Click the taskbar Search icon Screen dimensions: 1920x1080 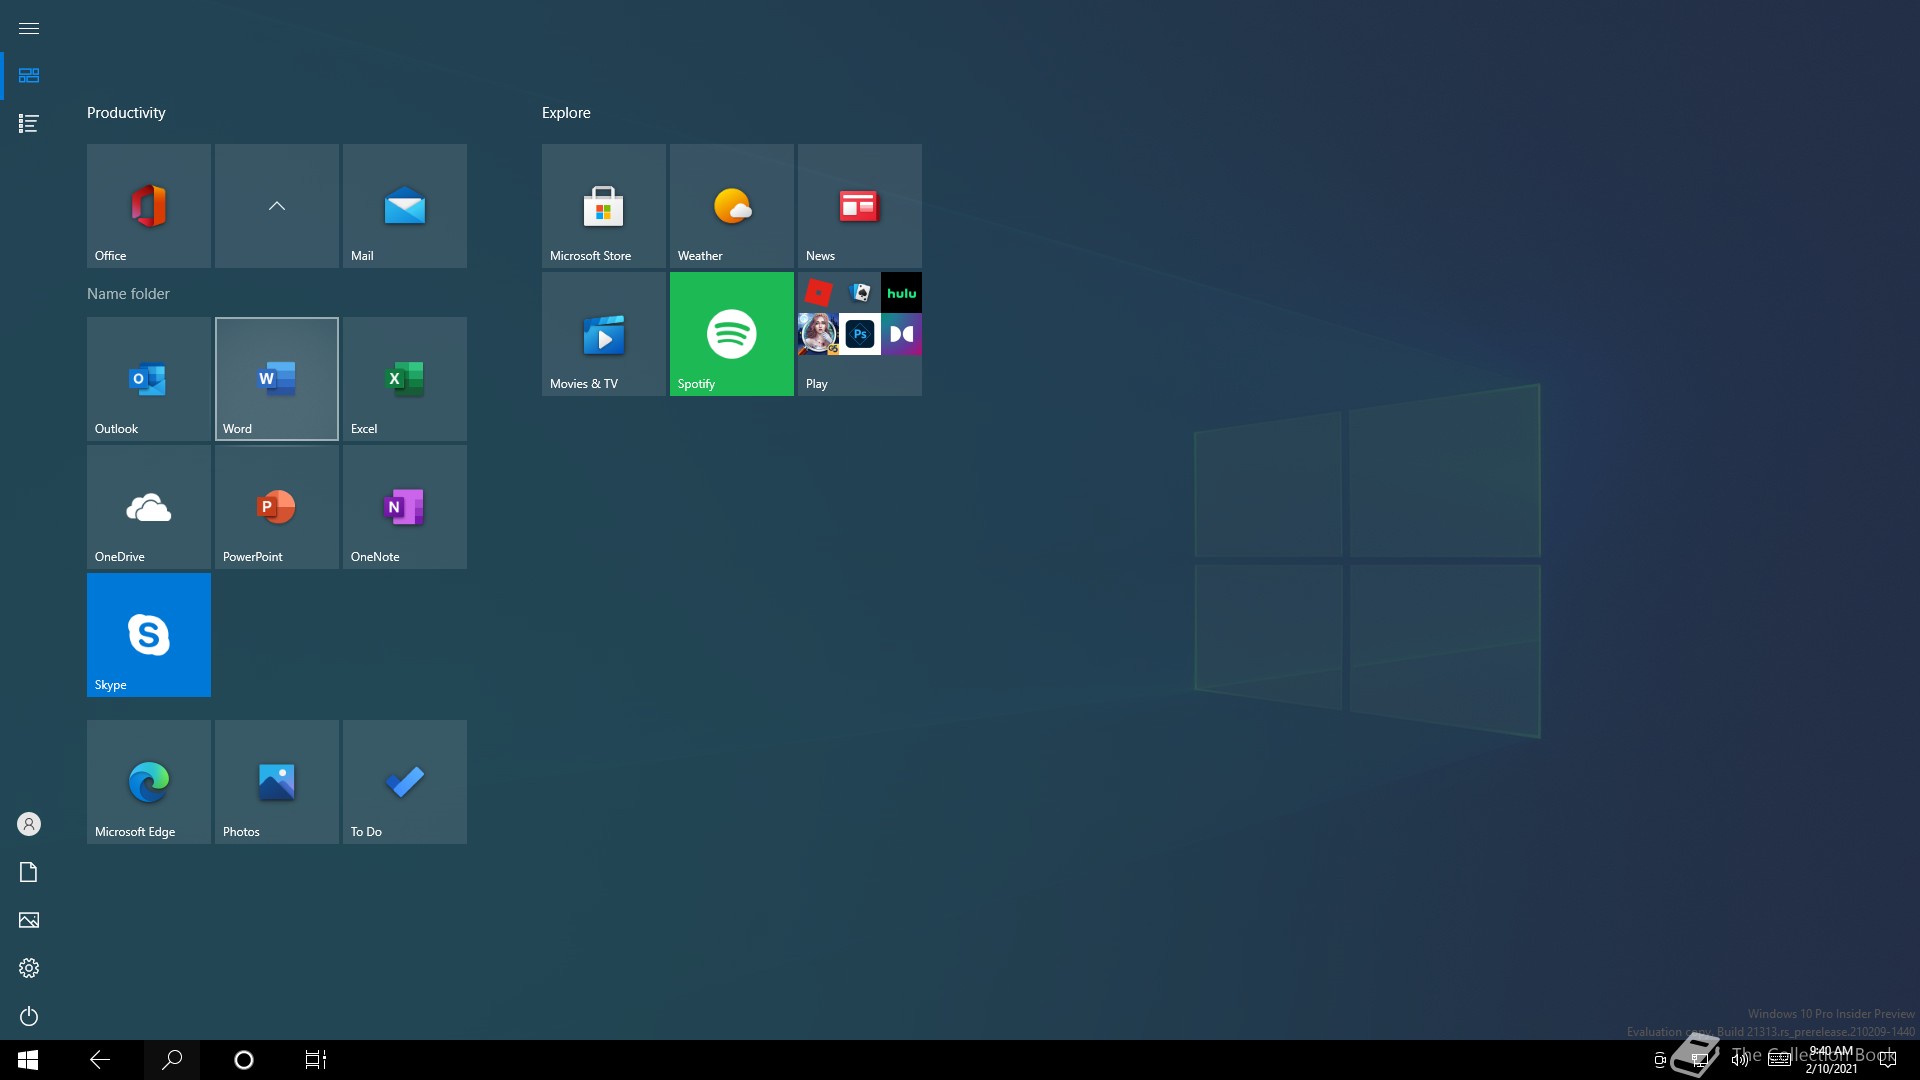pos(172,1060)
